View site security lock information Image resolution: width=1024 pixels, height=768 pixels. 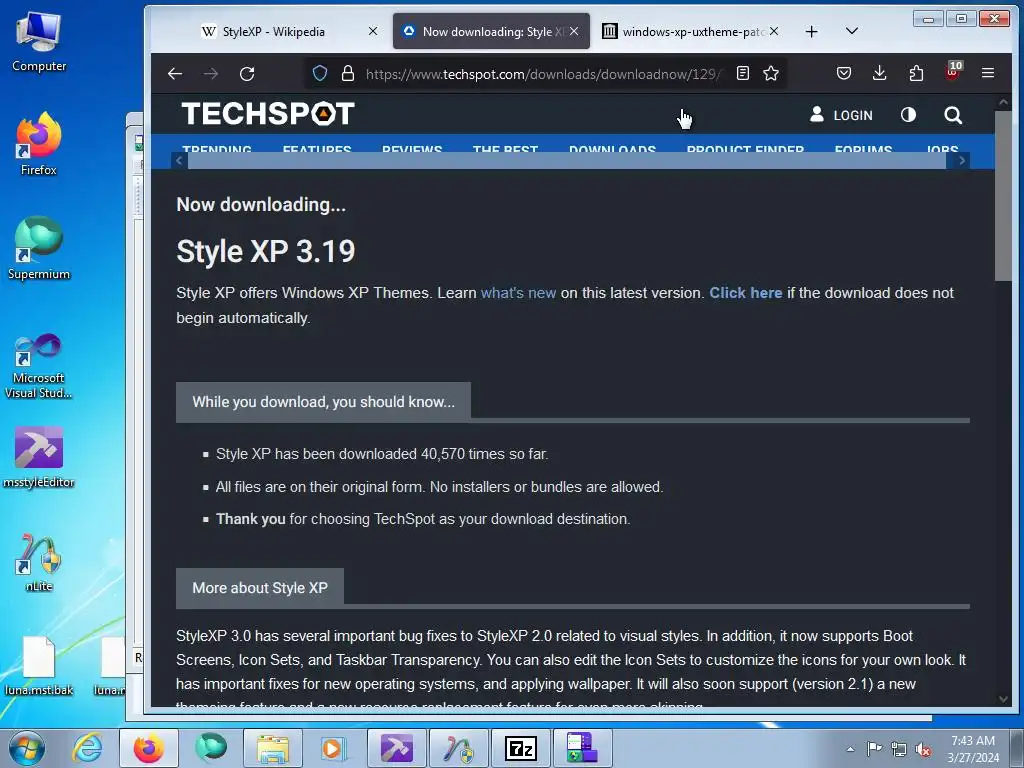348,73
